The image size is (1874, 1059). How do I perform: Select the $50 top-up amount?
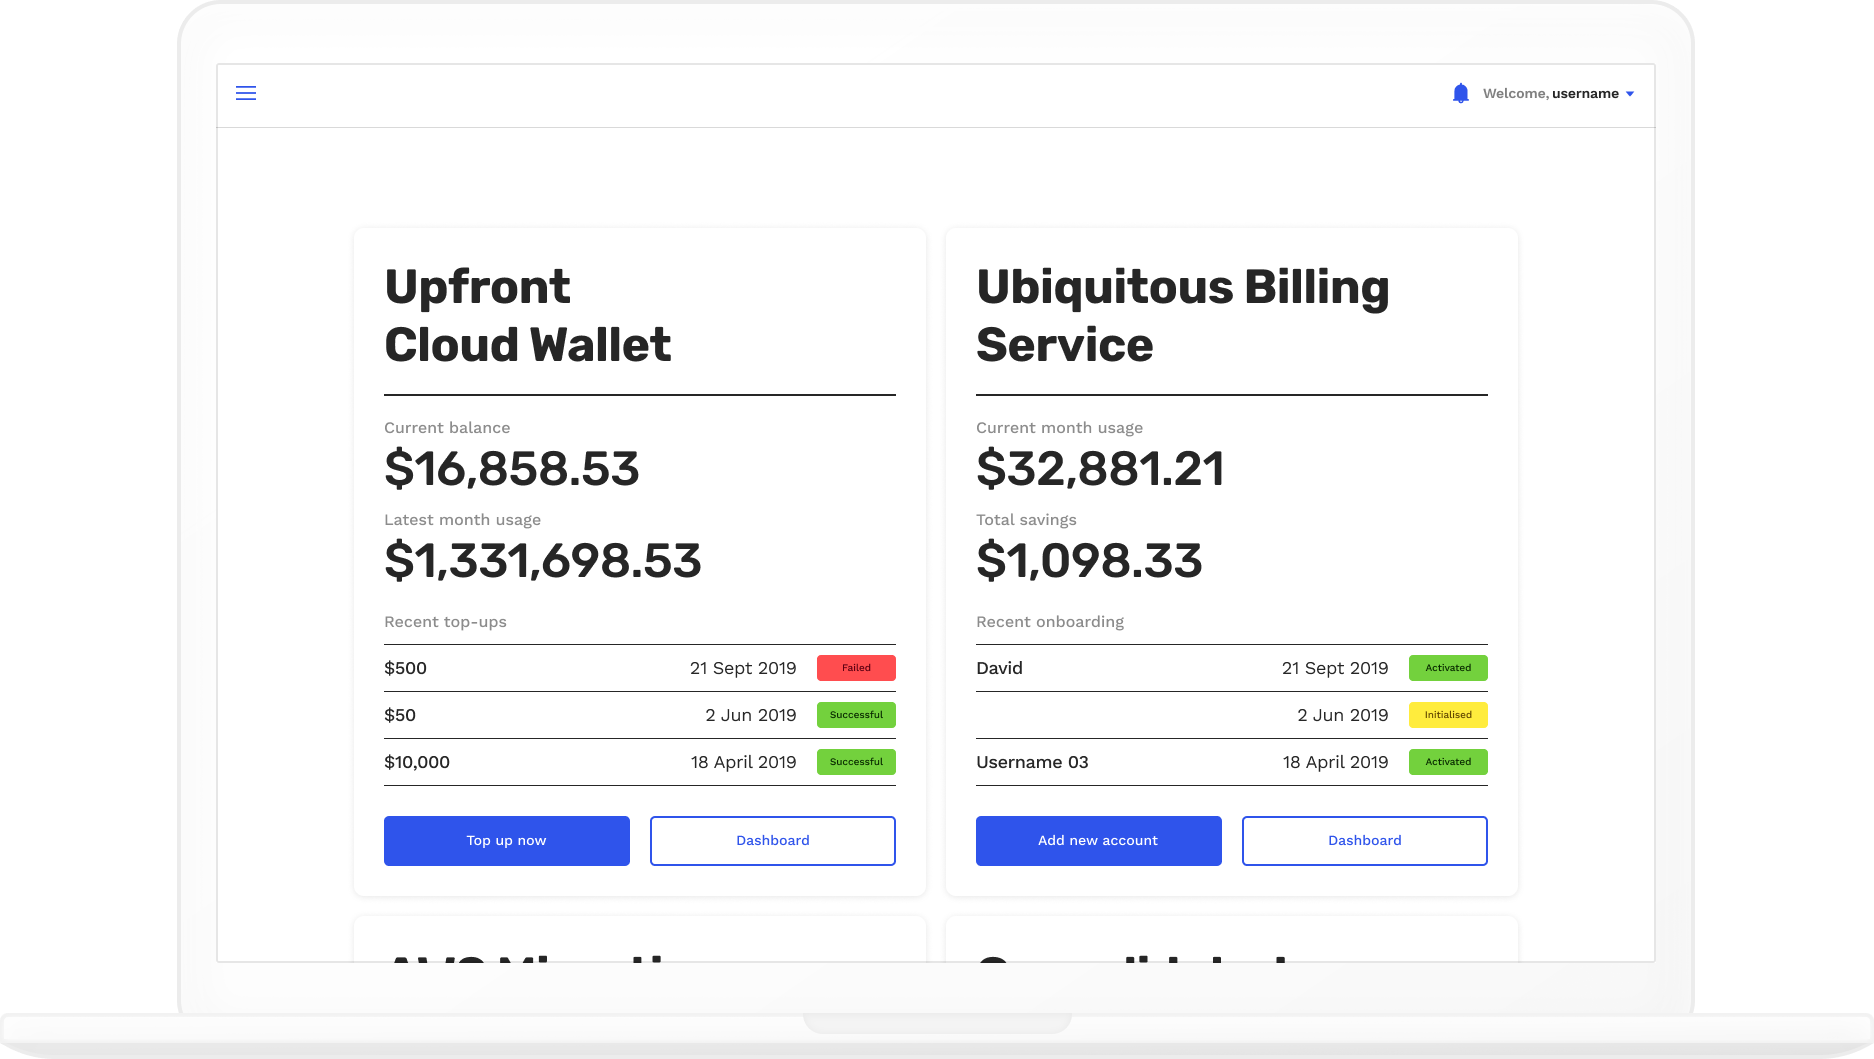[400, 715]
